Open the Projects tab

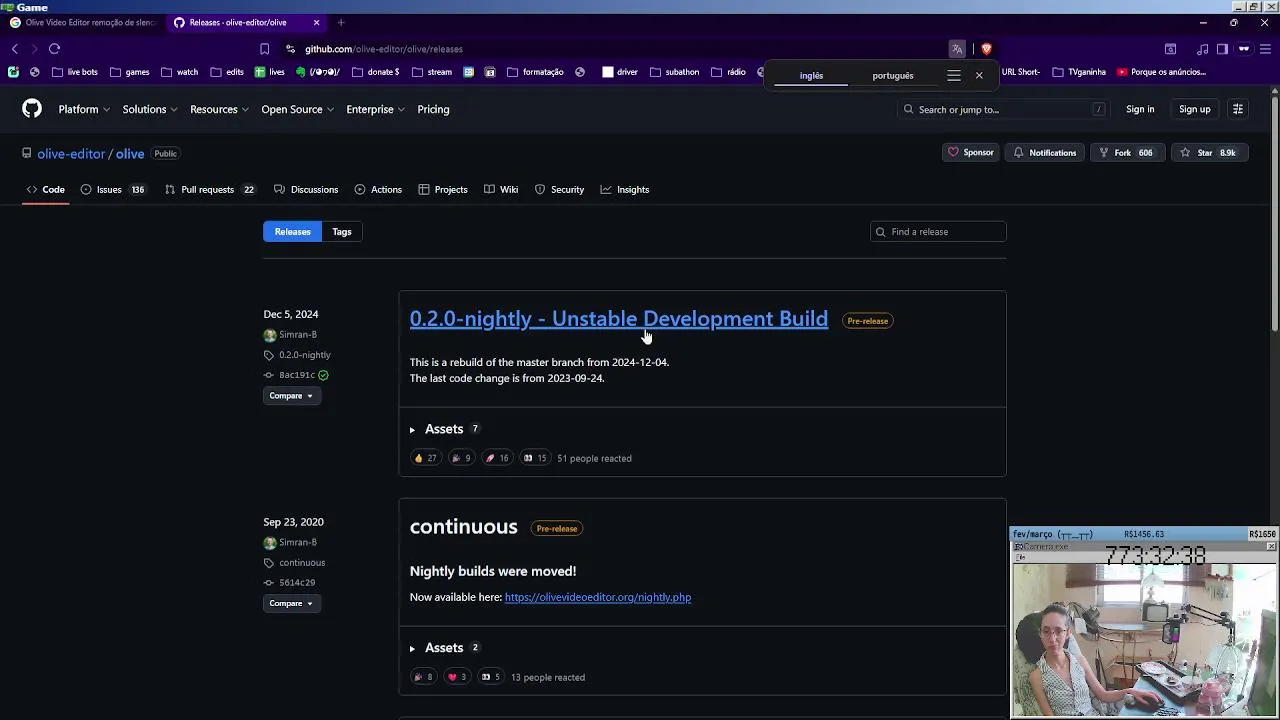click(x=443, y=189)
